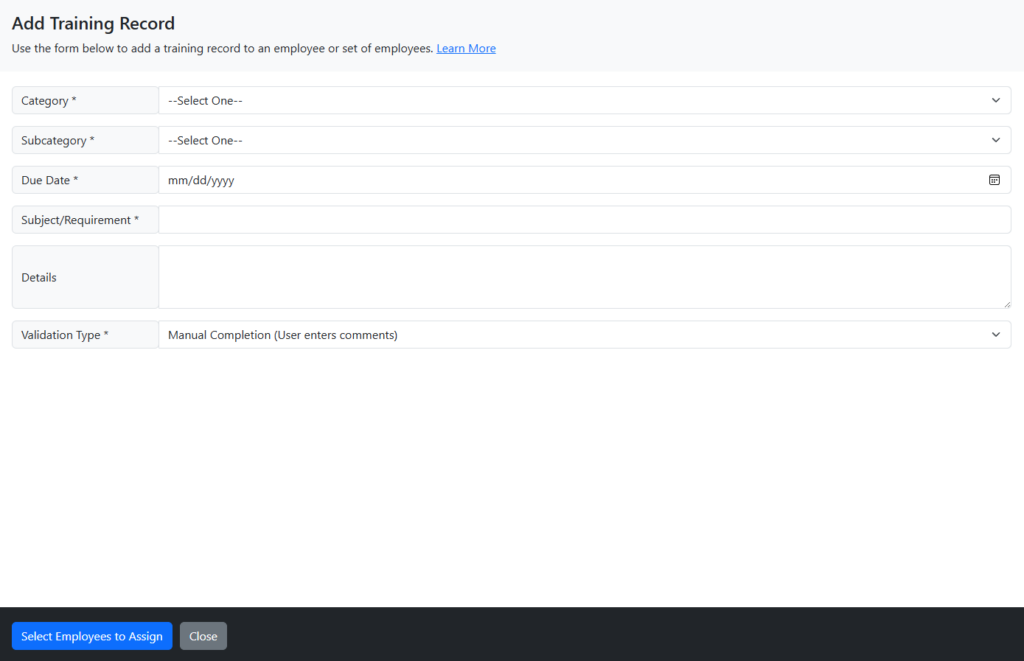Select the month segment of Due Date
Image resolution: width=1024 pixels, height=661 pixels.
[178, 181]
